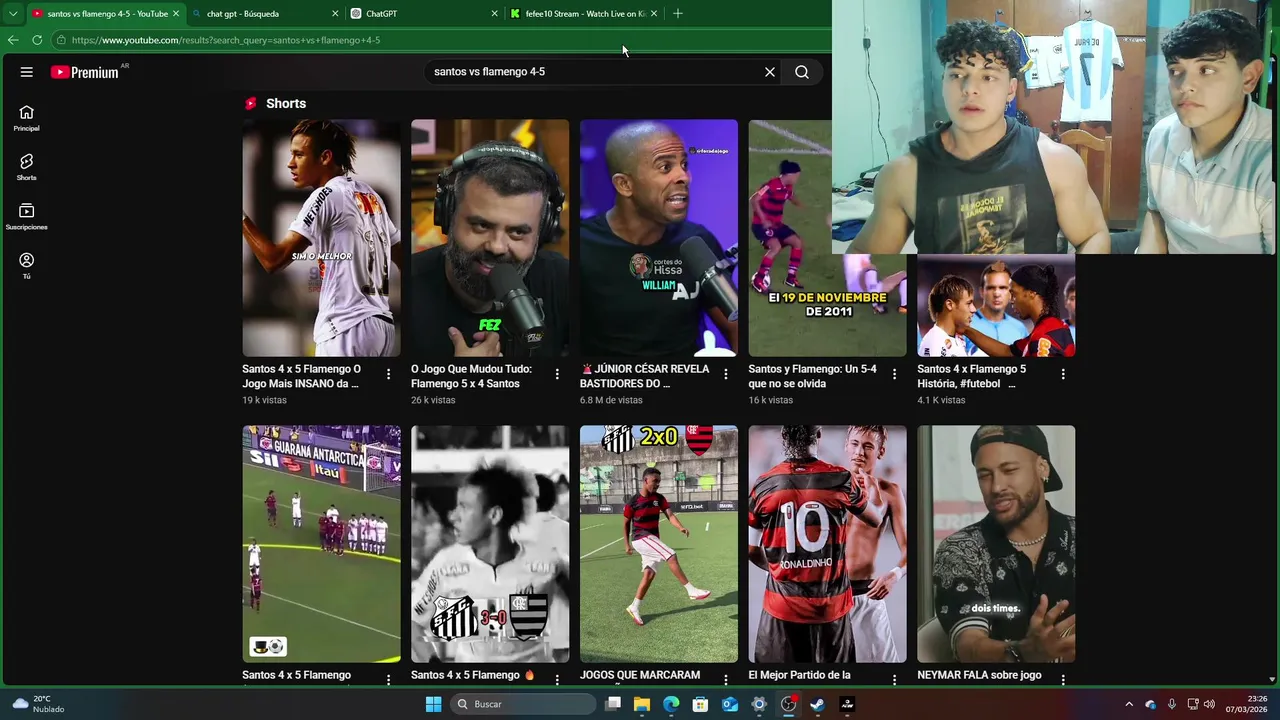The height and width of the screenshot is (720, 1280).
Task: Open options for 'O Jogo Que Mudou Tudo' short
Action: tap(557, 374)
